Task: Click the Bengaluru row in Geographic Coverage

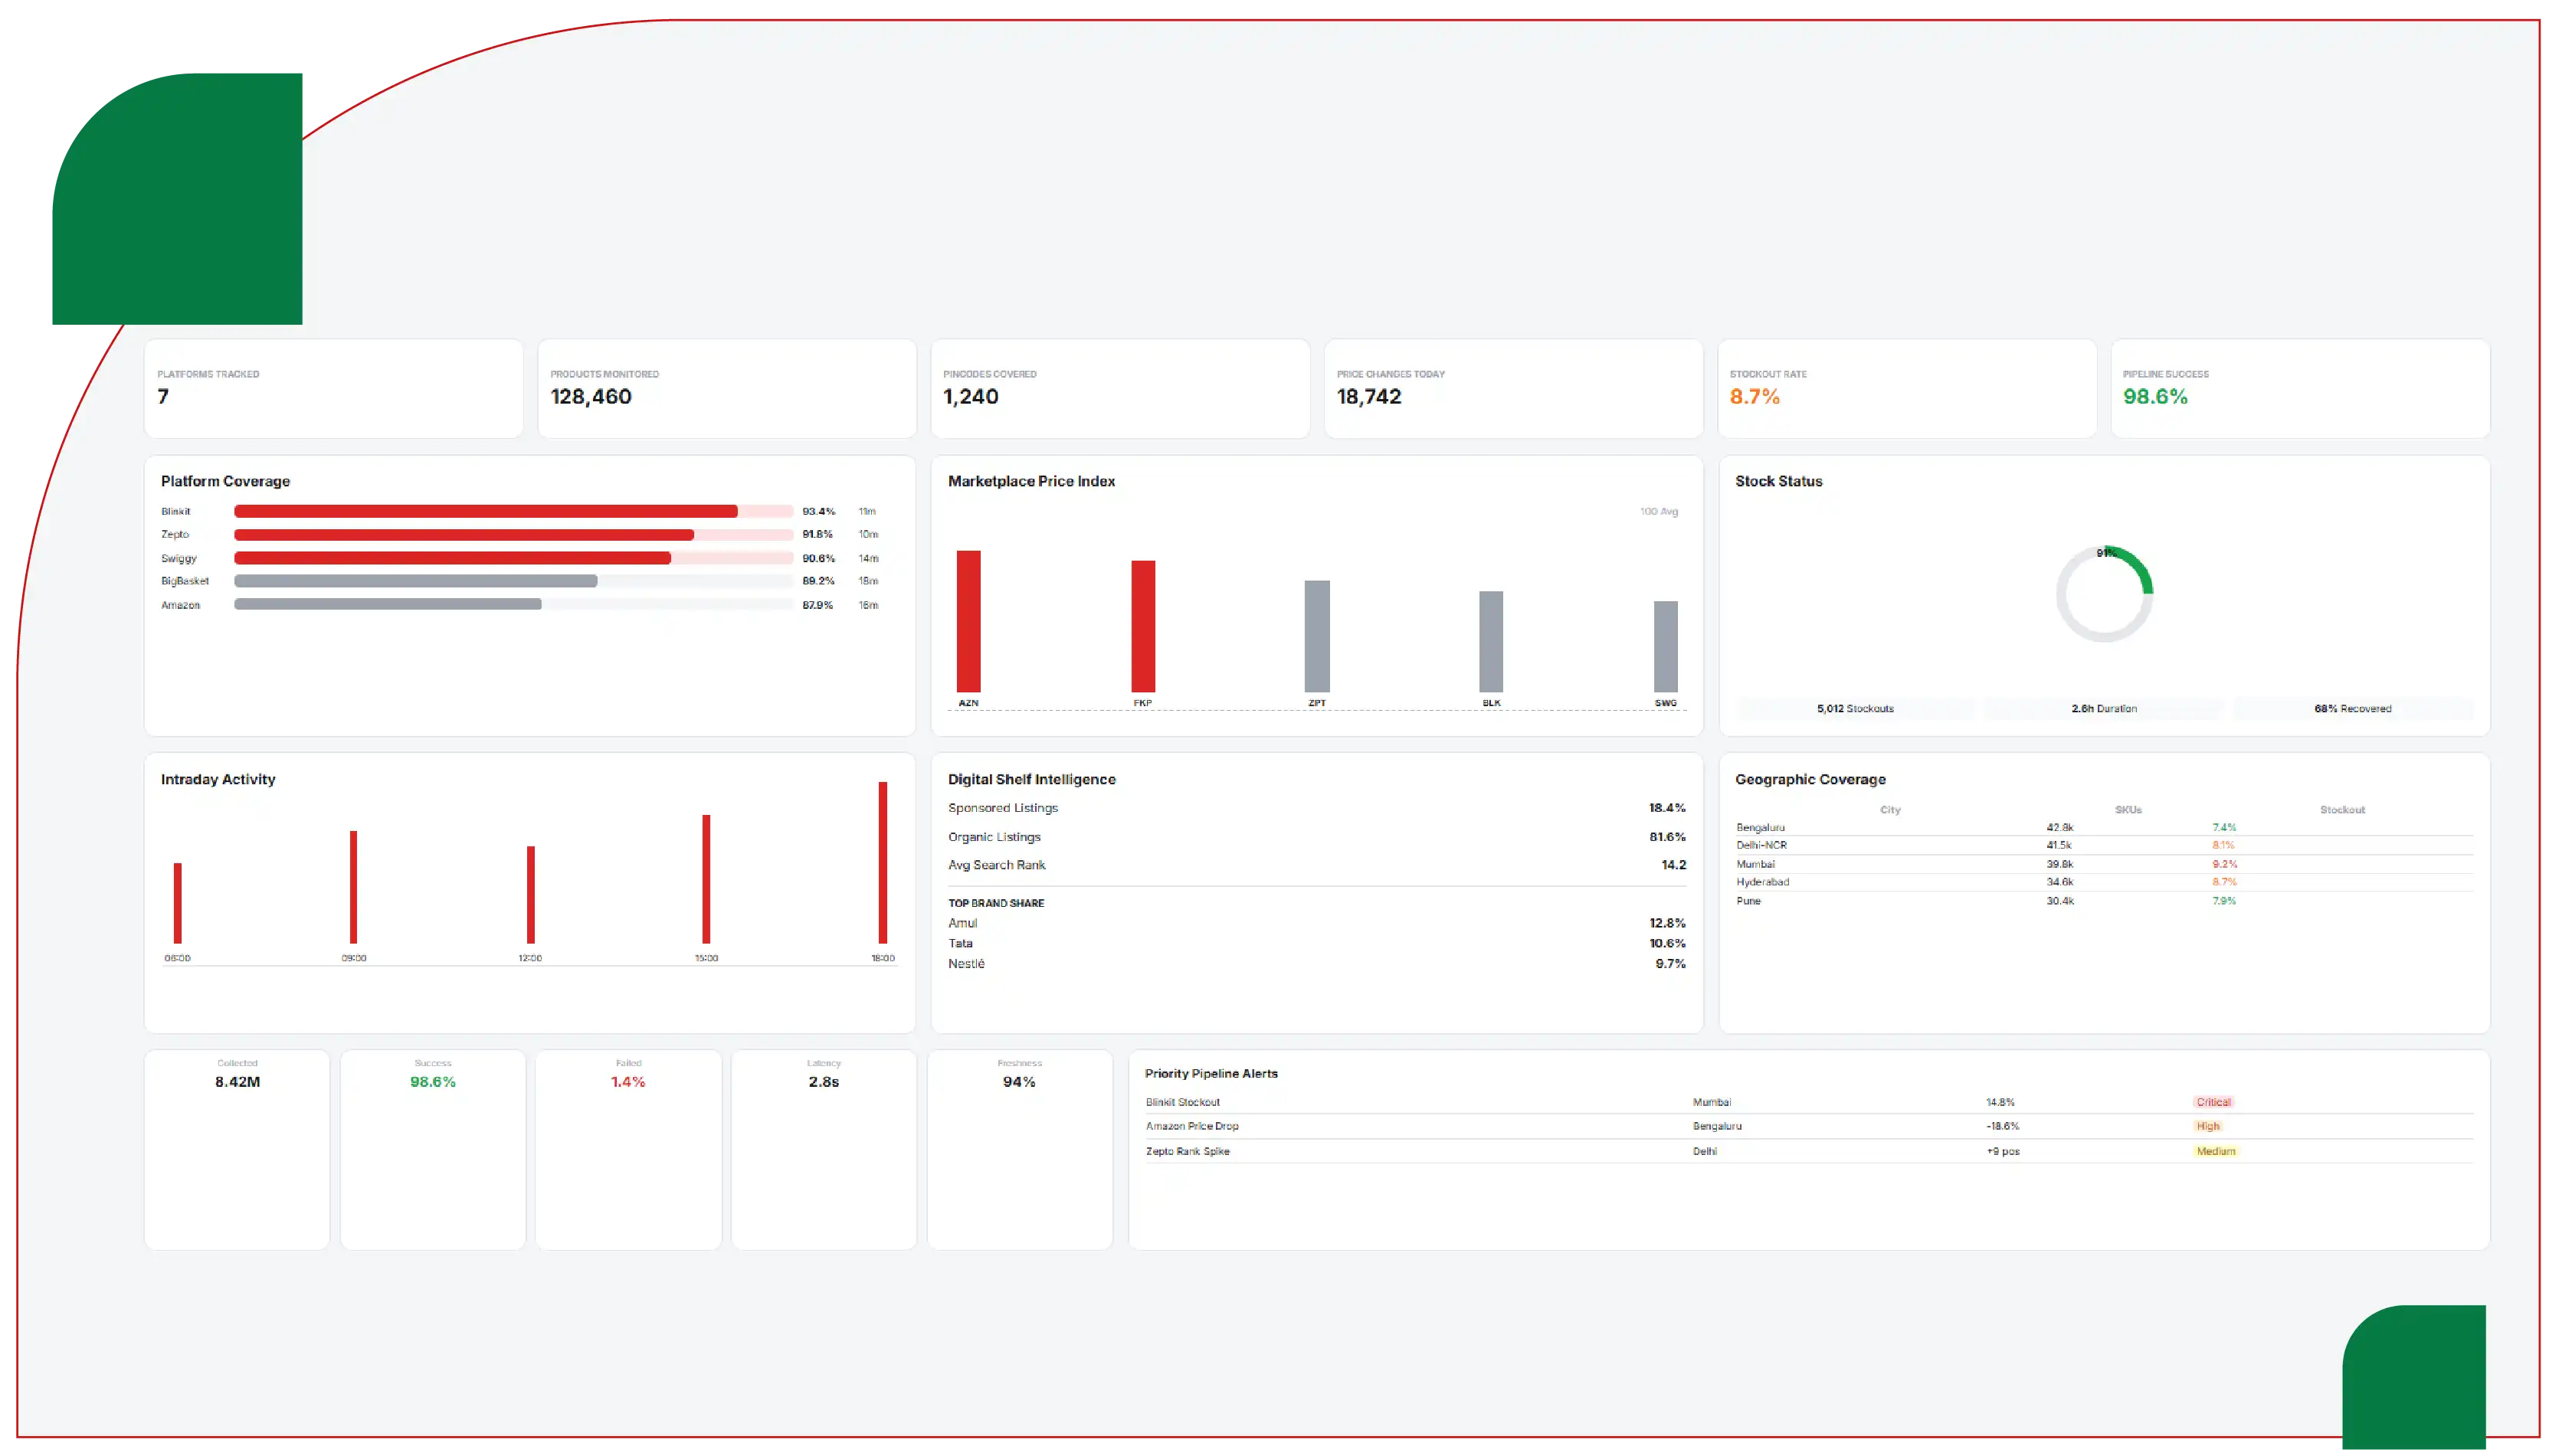Action: point(2103,827)
